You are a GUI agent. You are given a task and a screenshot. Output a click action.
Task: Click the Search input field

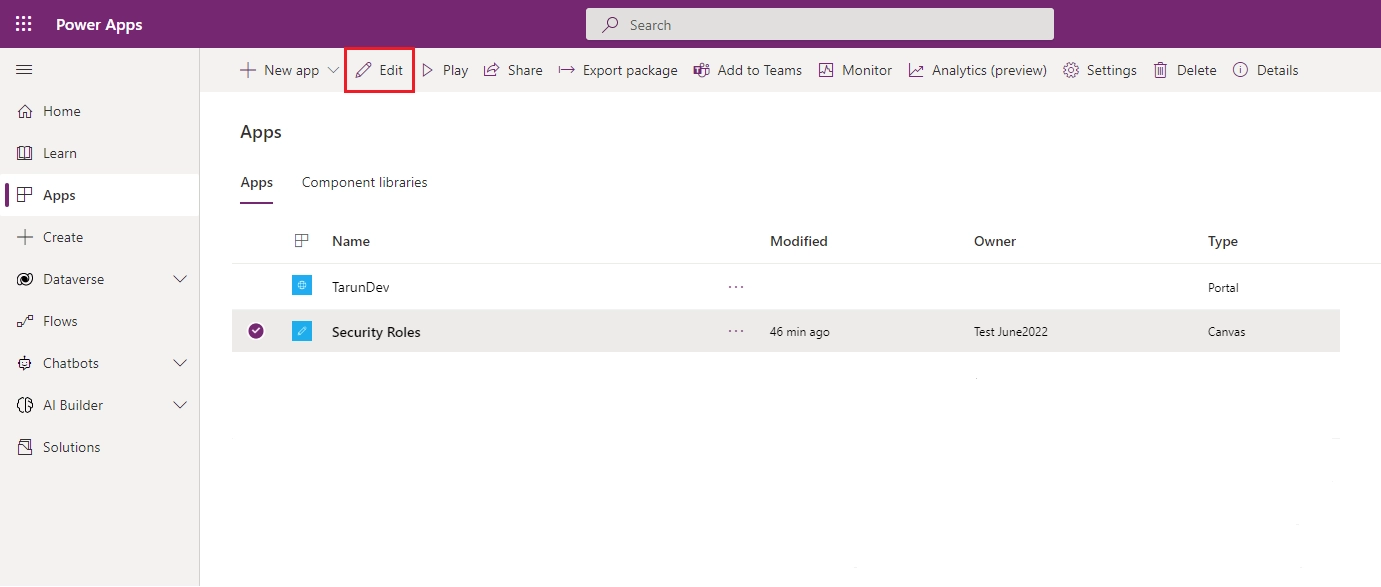tap(820, 25)
